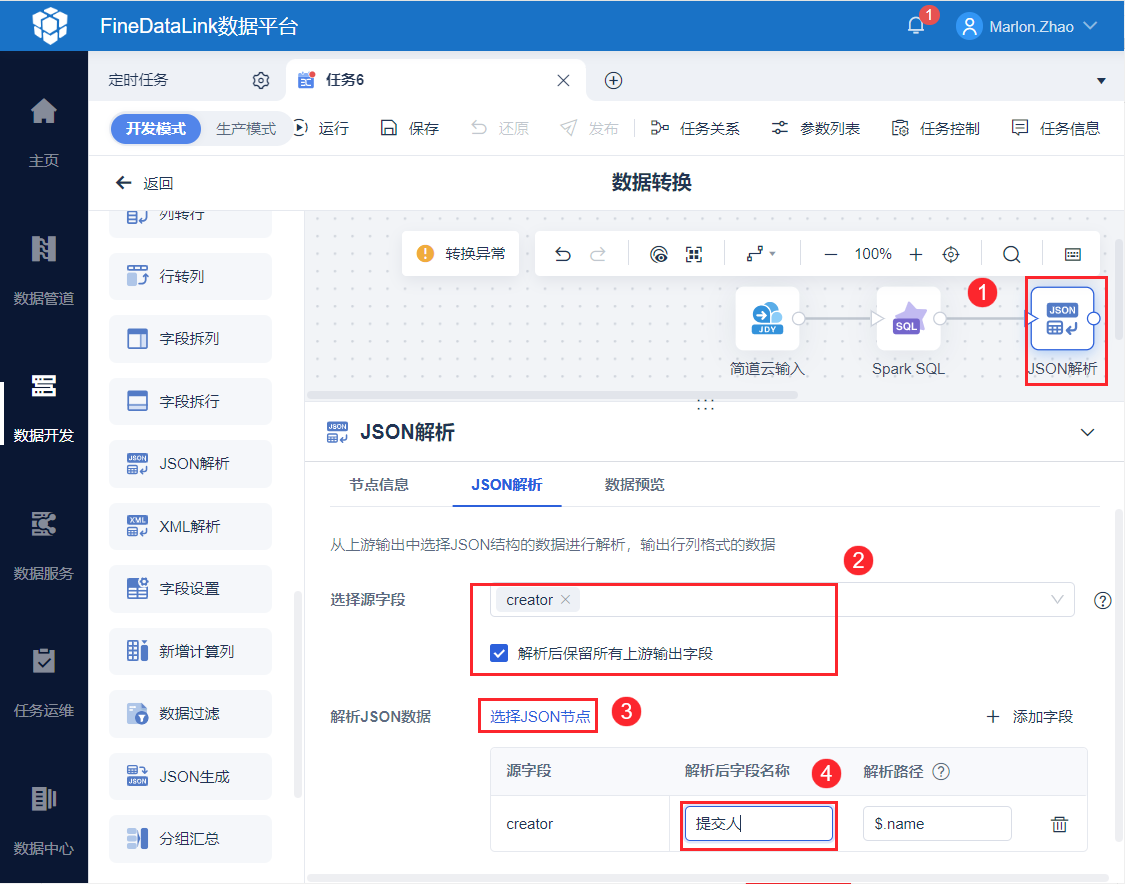Open 数据管道 in the sidebar

click(x=44, y=269)
